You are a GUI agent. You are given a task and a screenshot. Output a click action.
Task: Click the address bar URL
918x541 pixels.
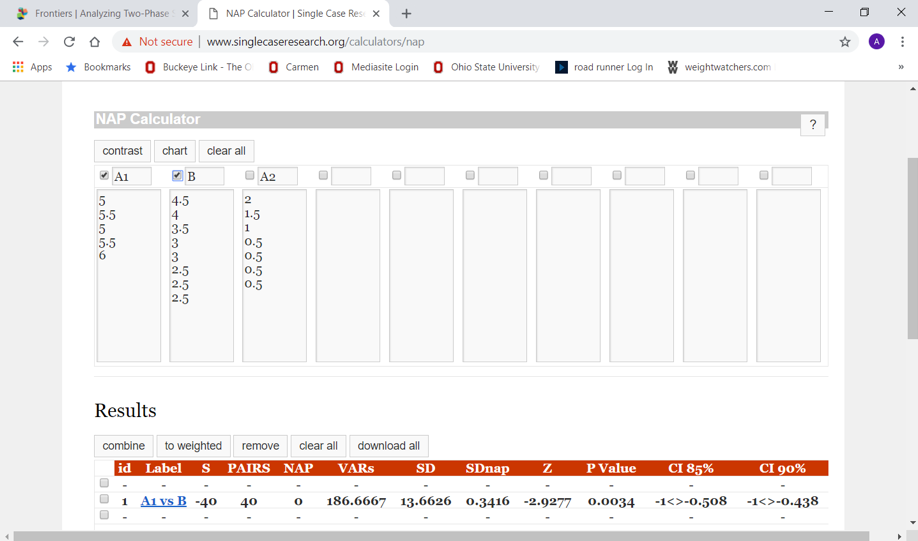[315, 42]
